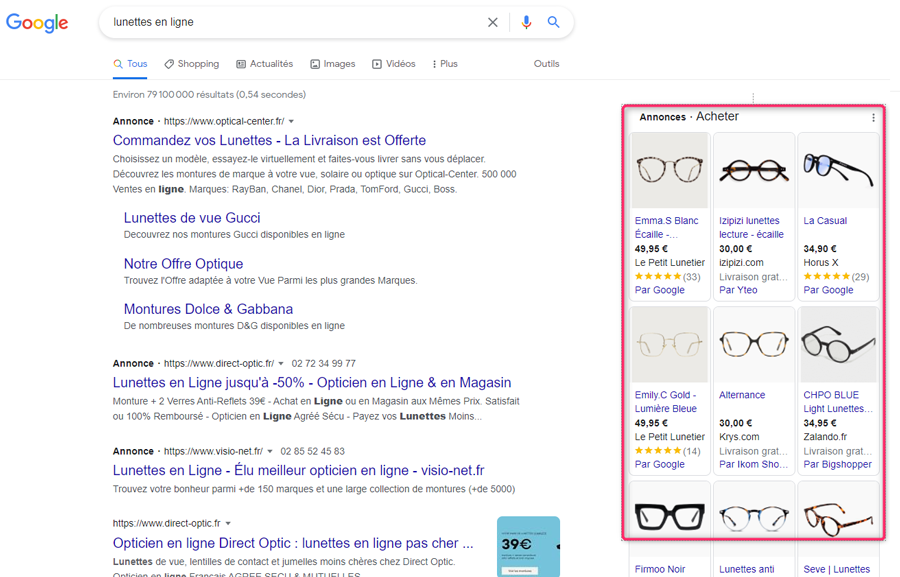Switch to the Shopping tab
The height and width of the screenshot is (577, 900).
192,64
